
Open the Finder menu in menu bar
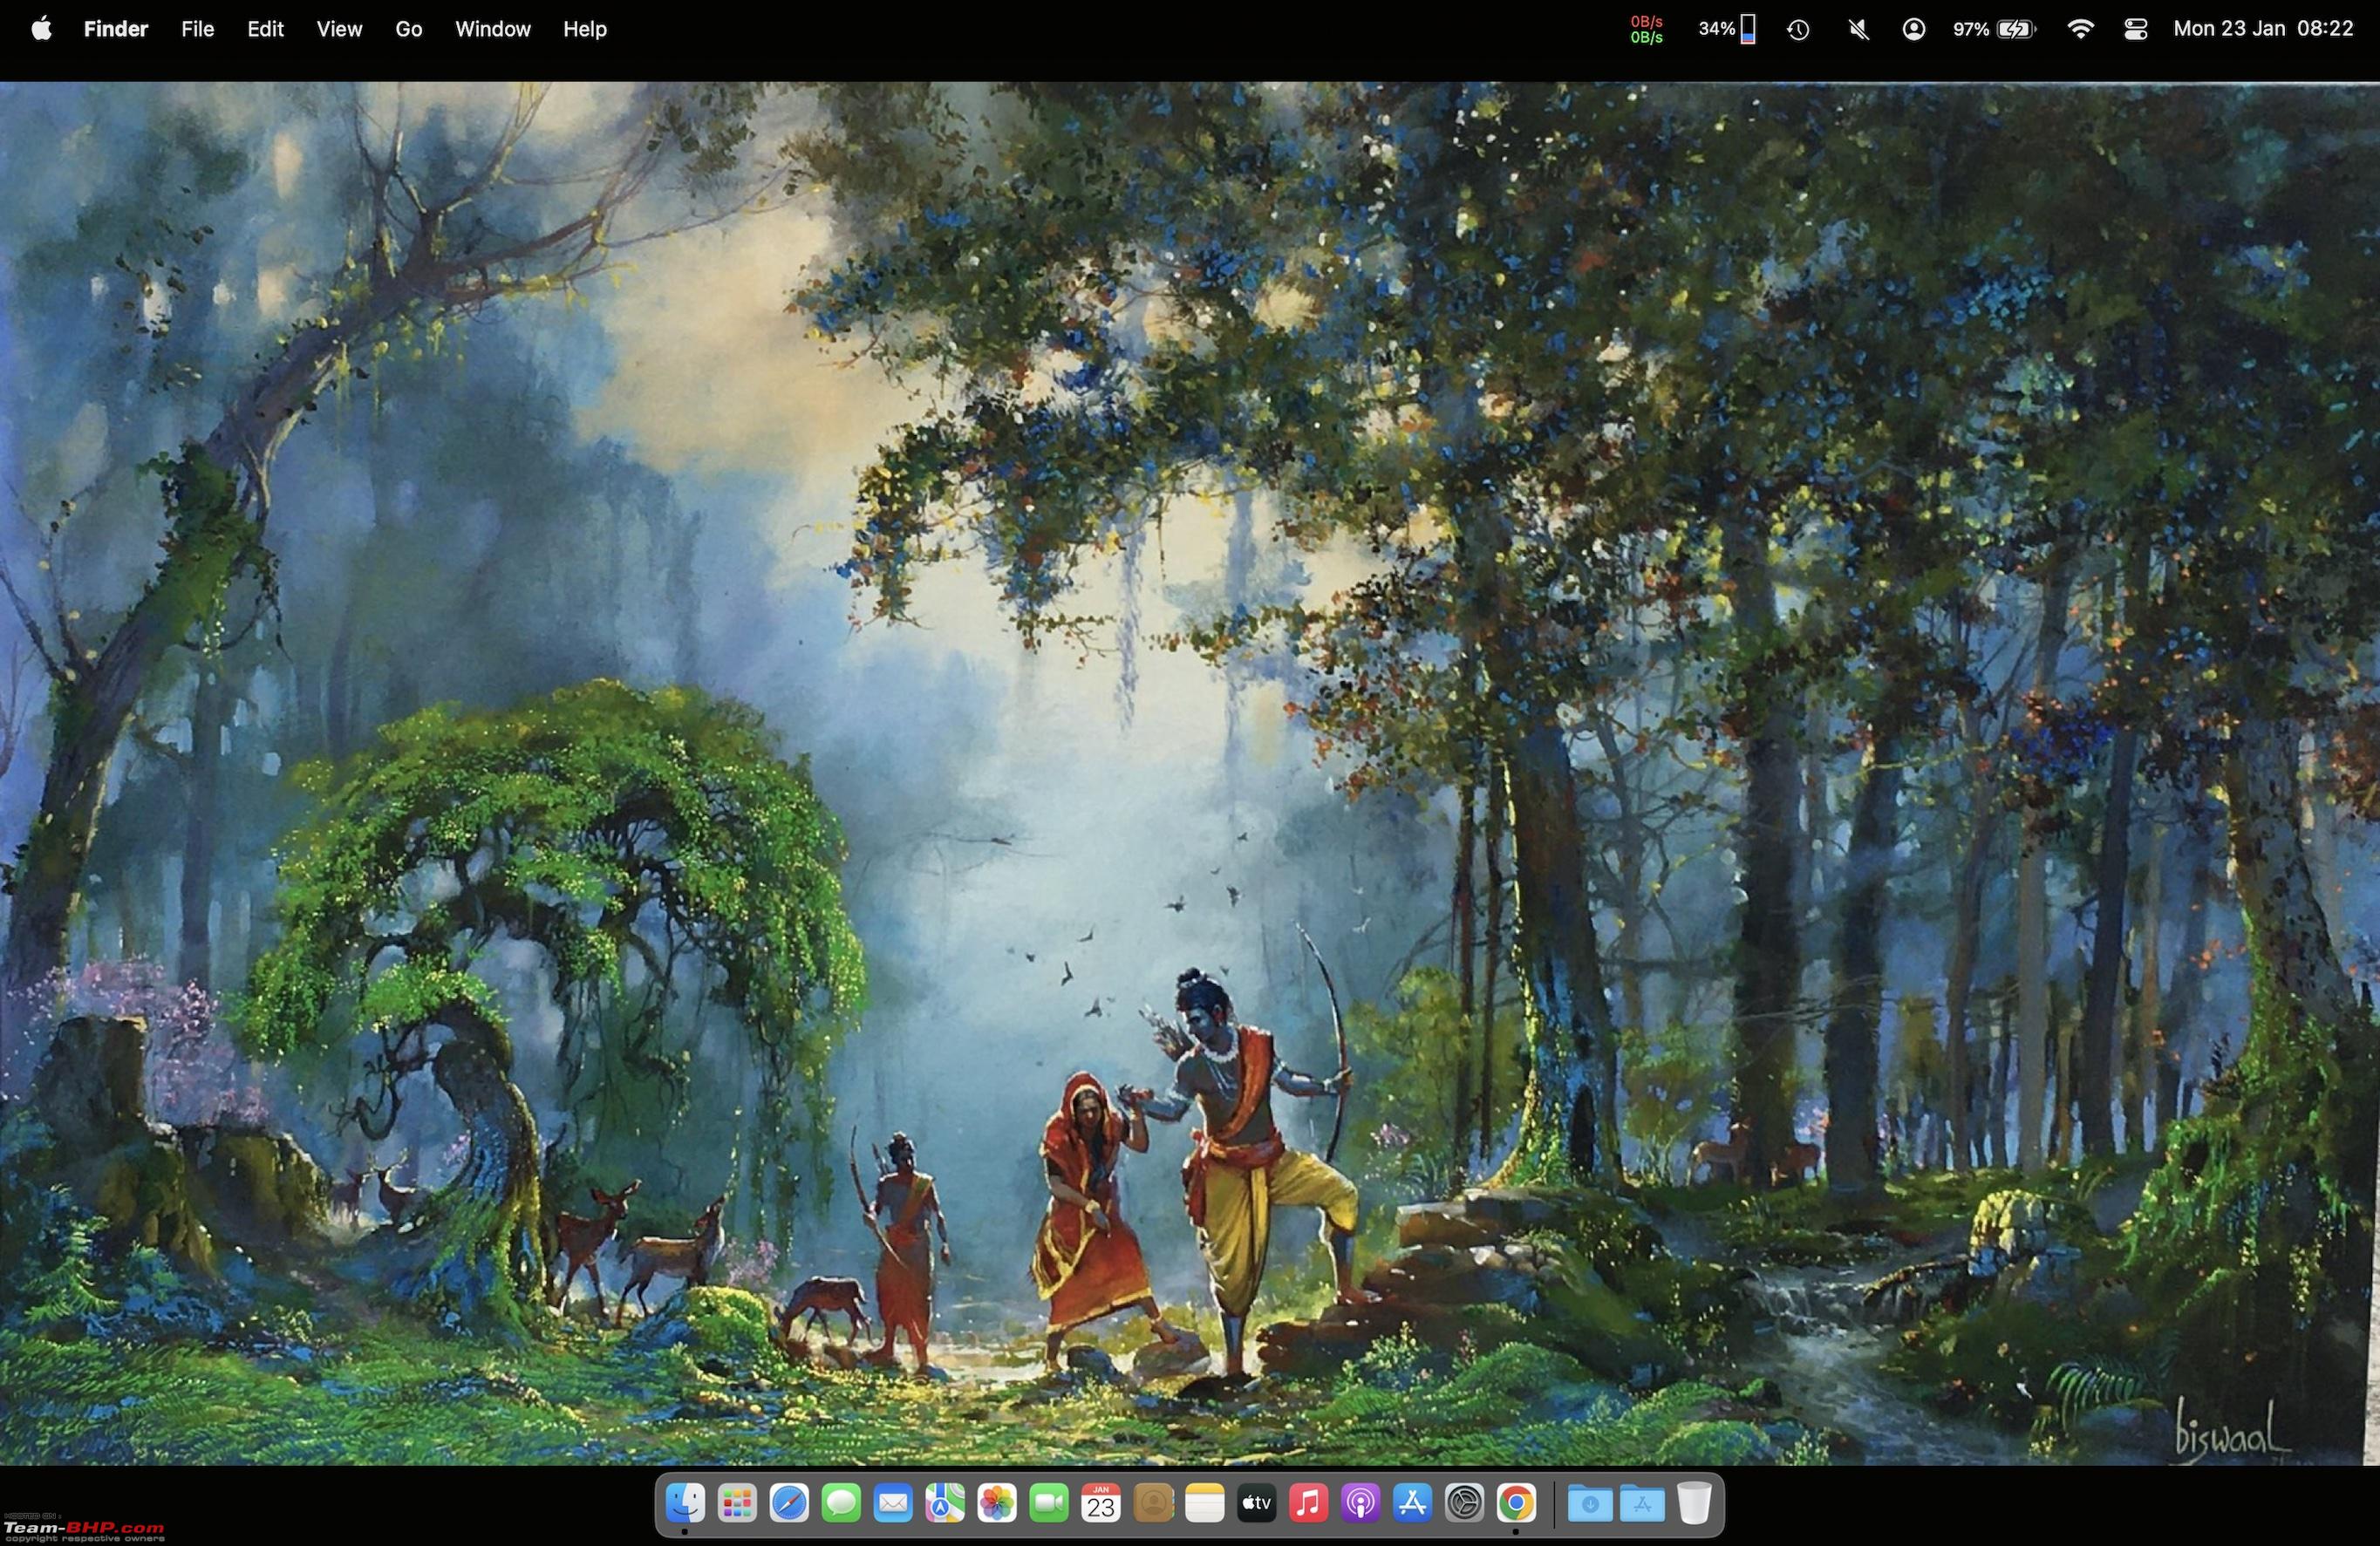pyautogui.click(x=116, y=29)
